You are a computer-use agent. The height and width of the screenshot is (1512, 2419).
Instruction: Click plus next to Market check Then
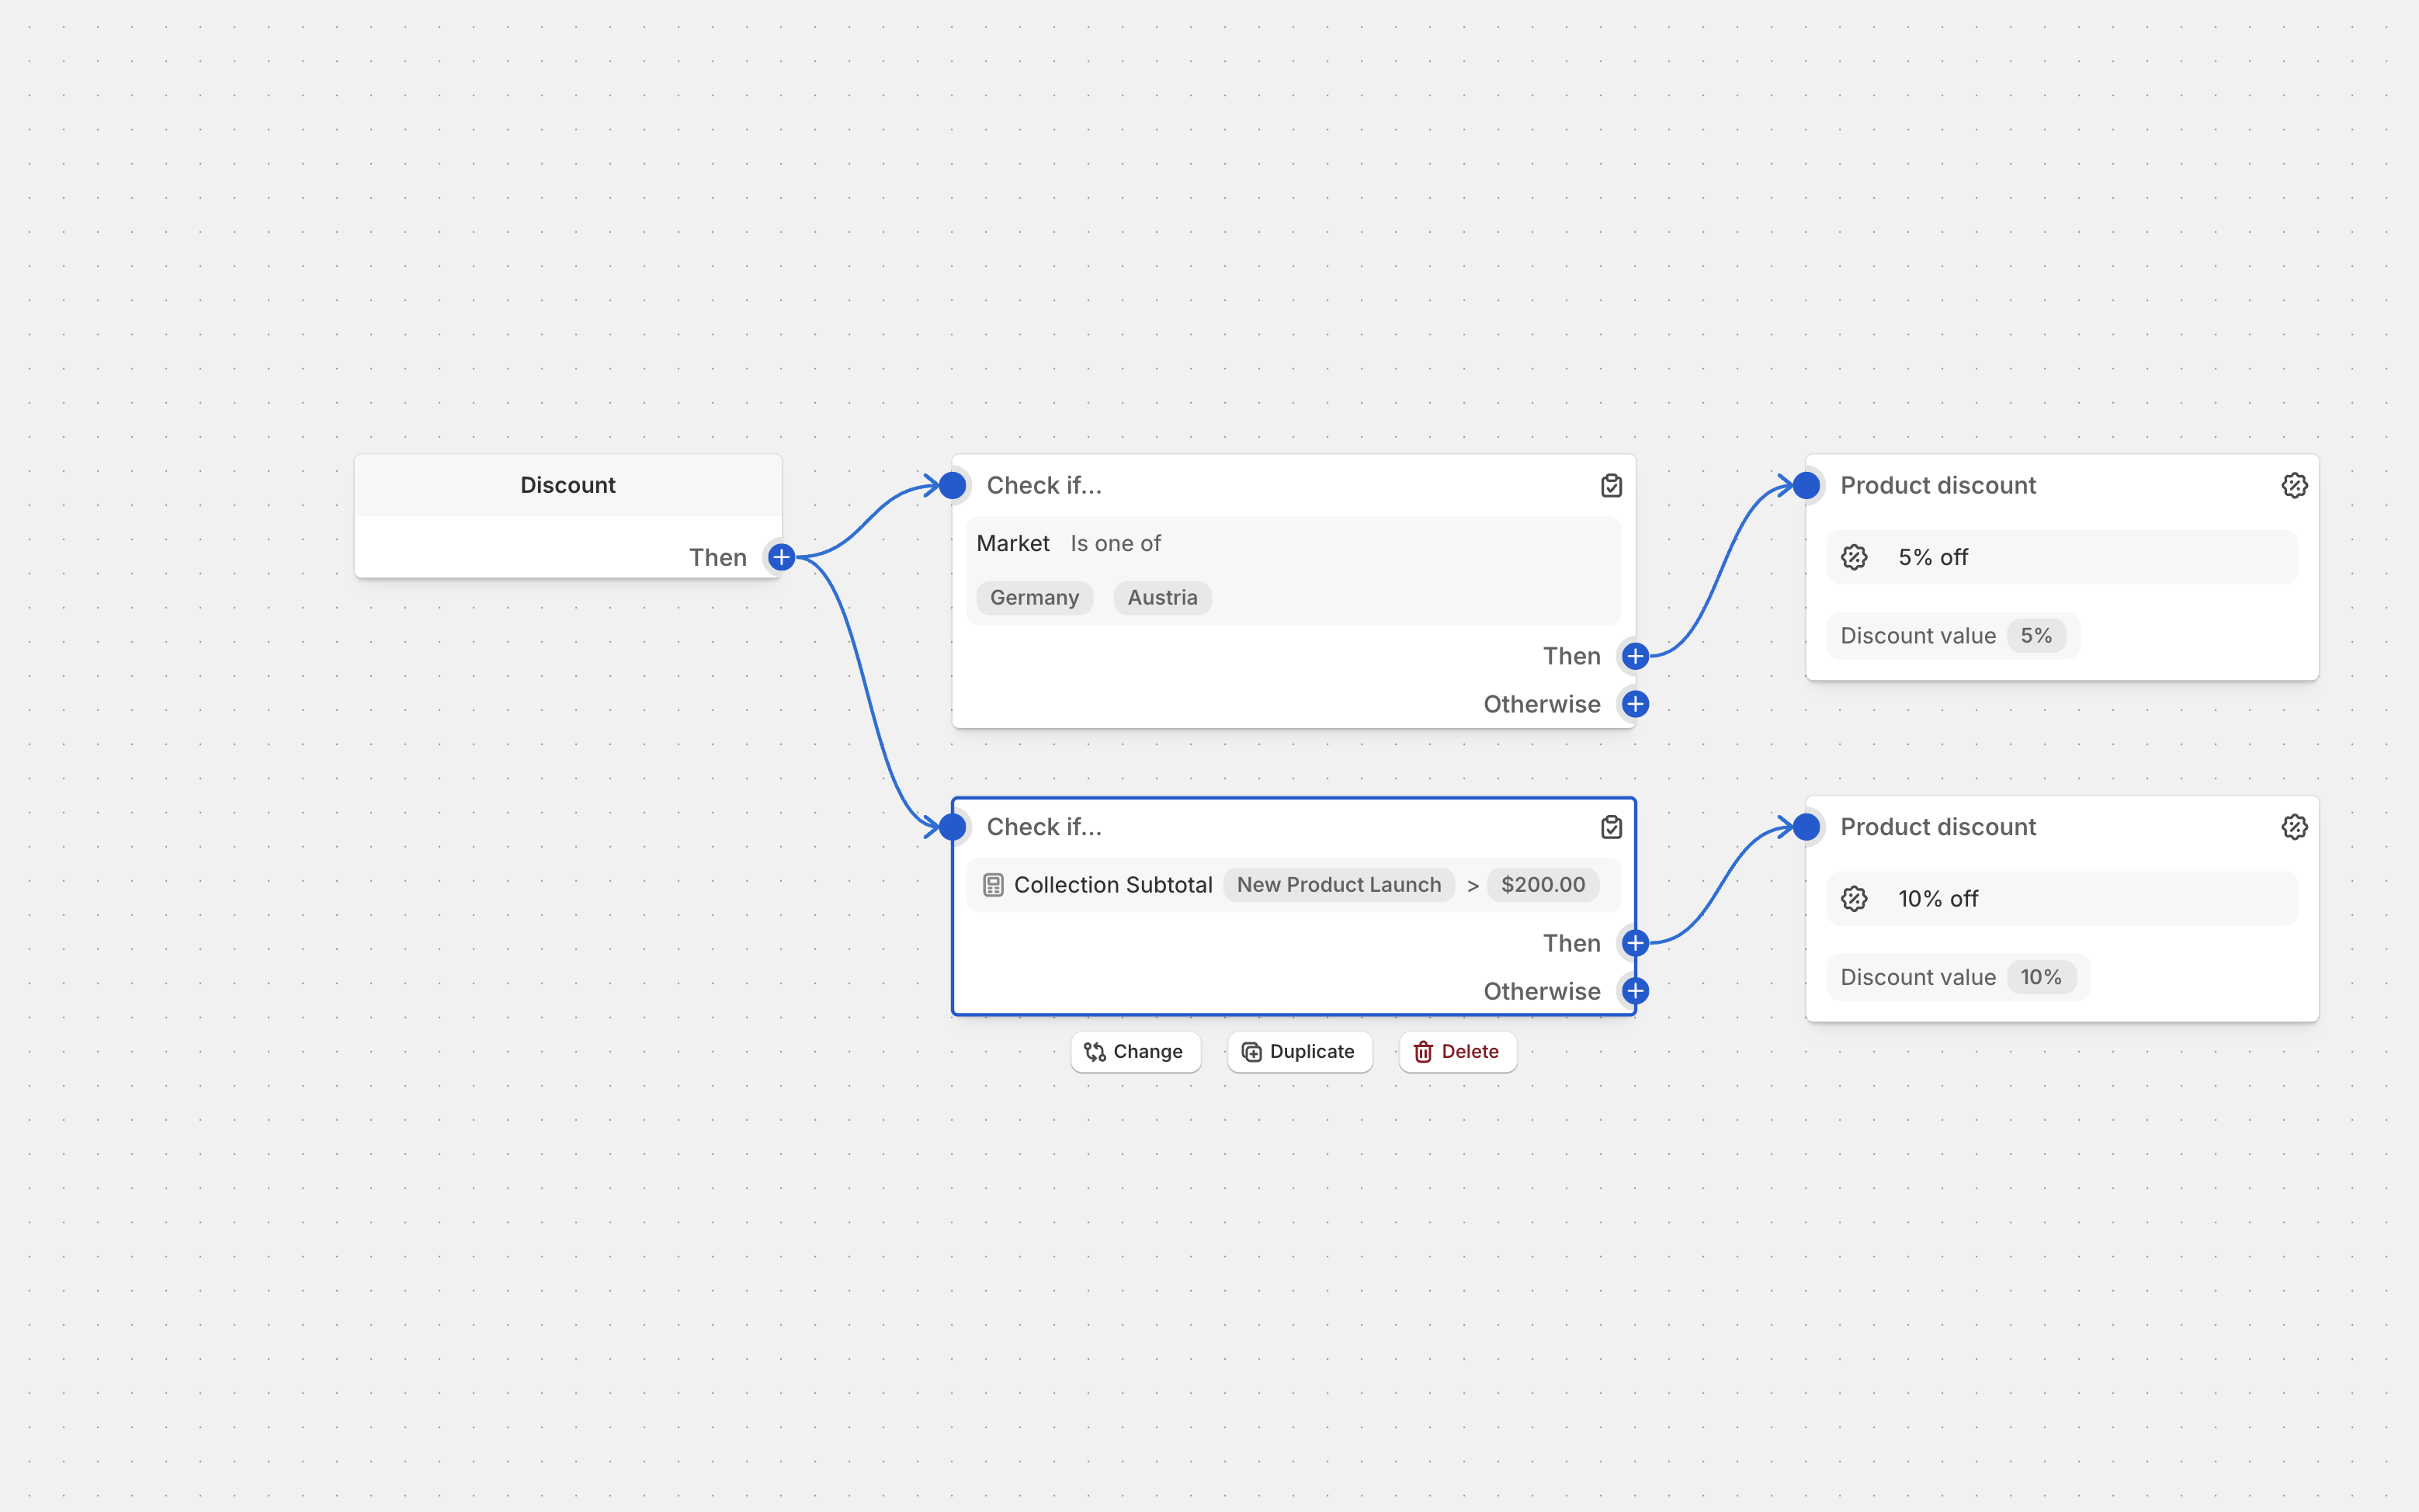(1635, 656)
